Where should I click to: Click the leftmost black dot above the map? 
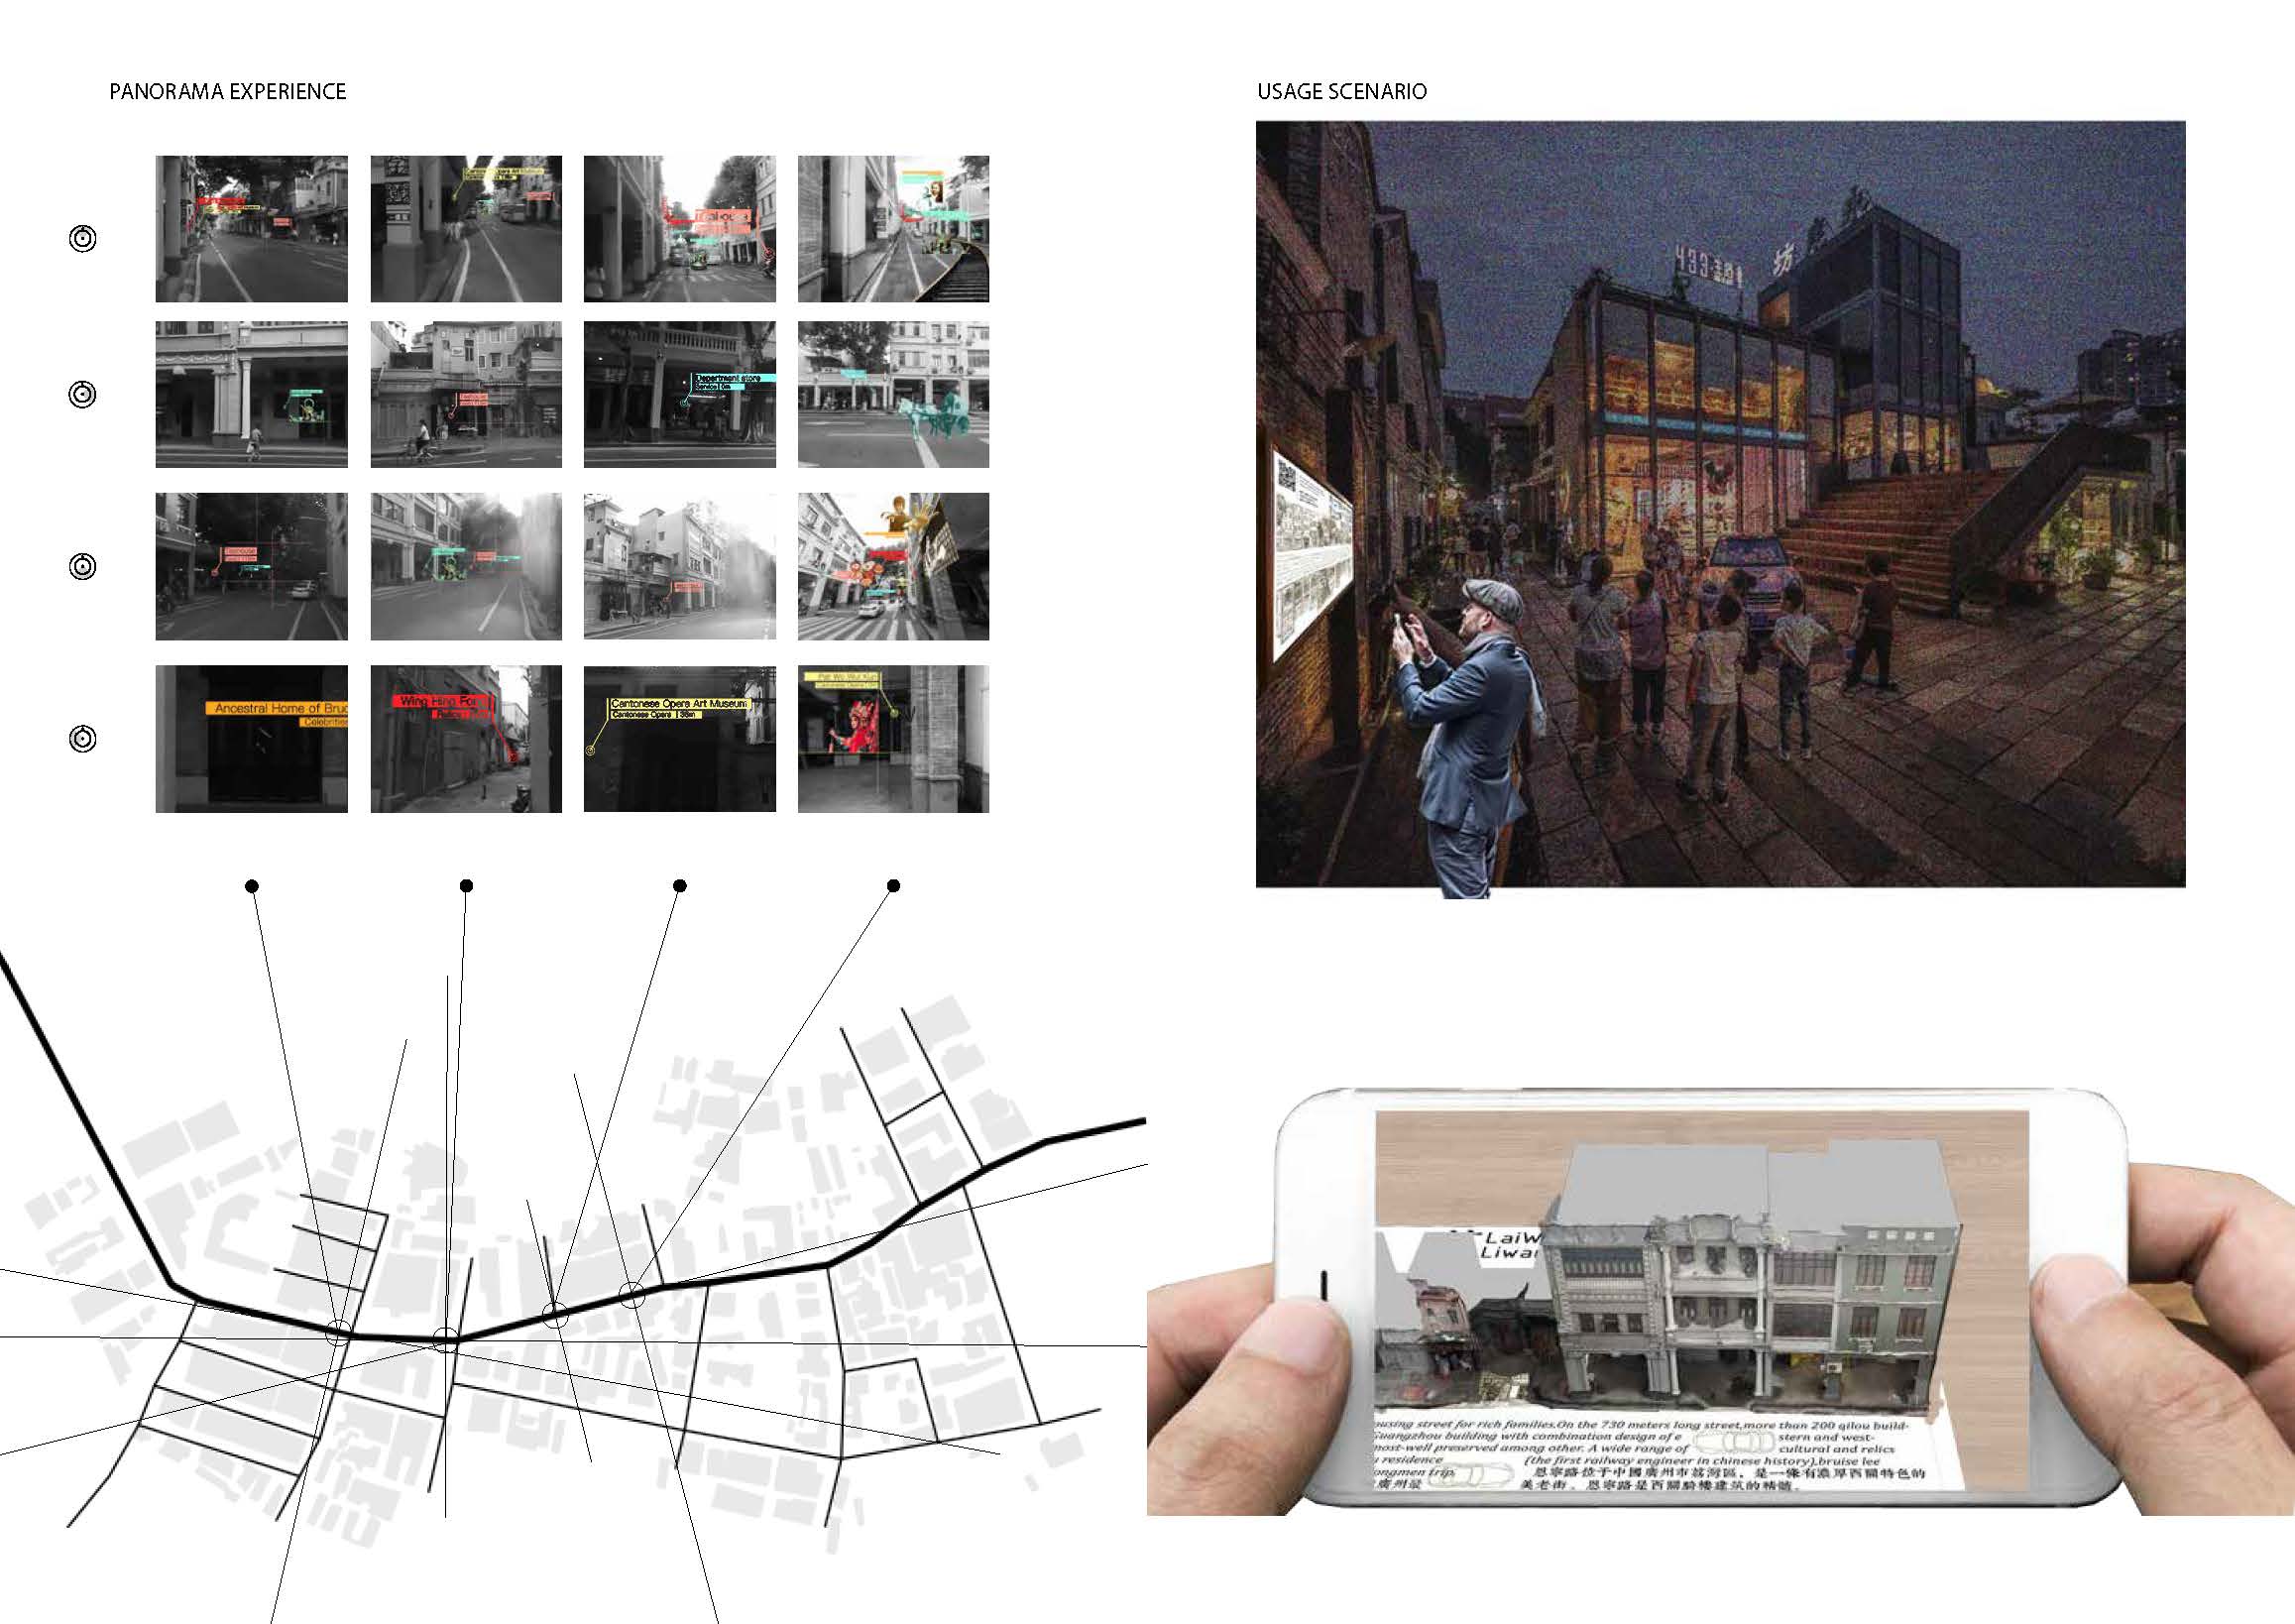(x=252, y=886)
